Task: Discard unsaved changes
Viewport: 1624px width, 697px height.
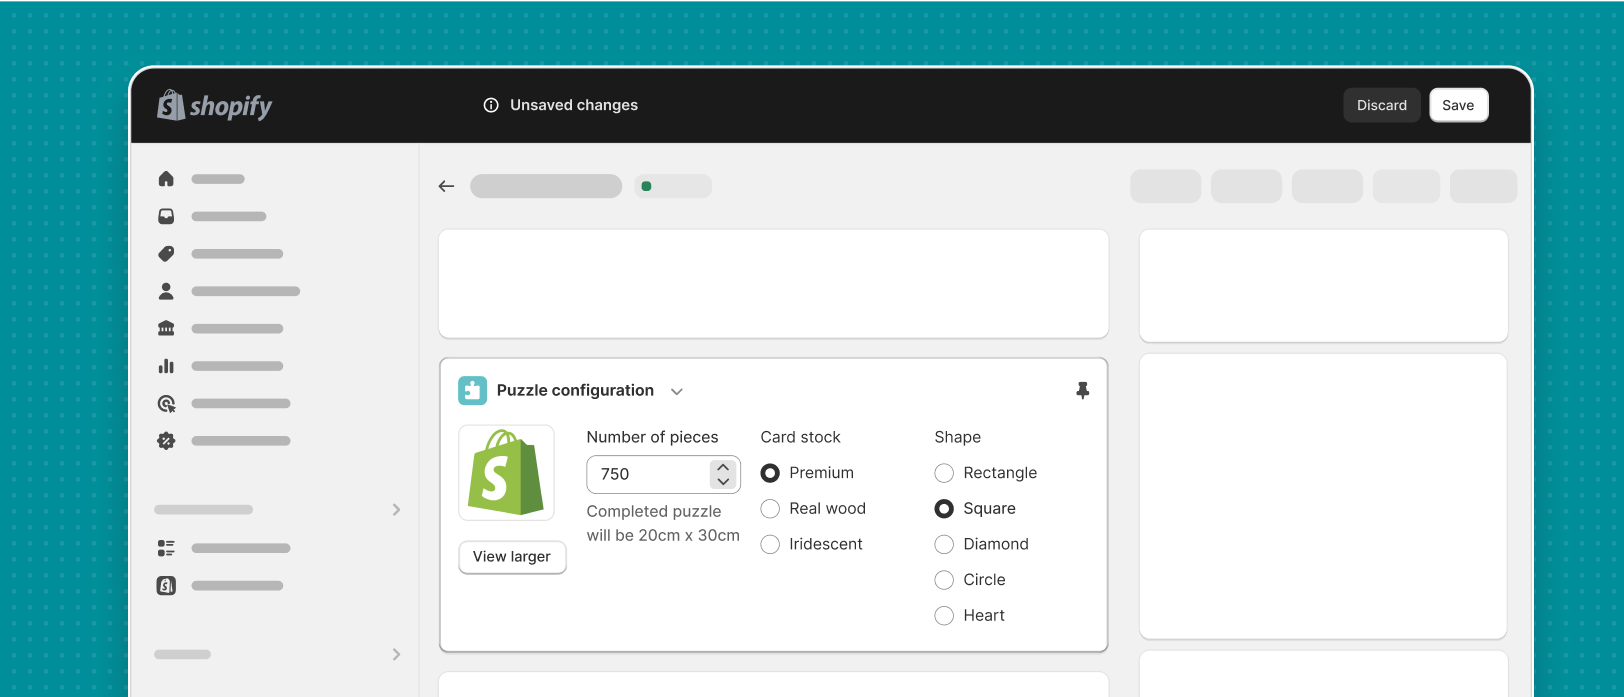Action: [x=1382, y=105]
